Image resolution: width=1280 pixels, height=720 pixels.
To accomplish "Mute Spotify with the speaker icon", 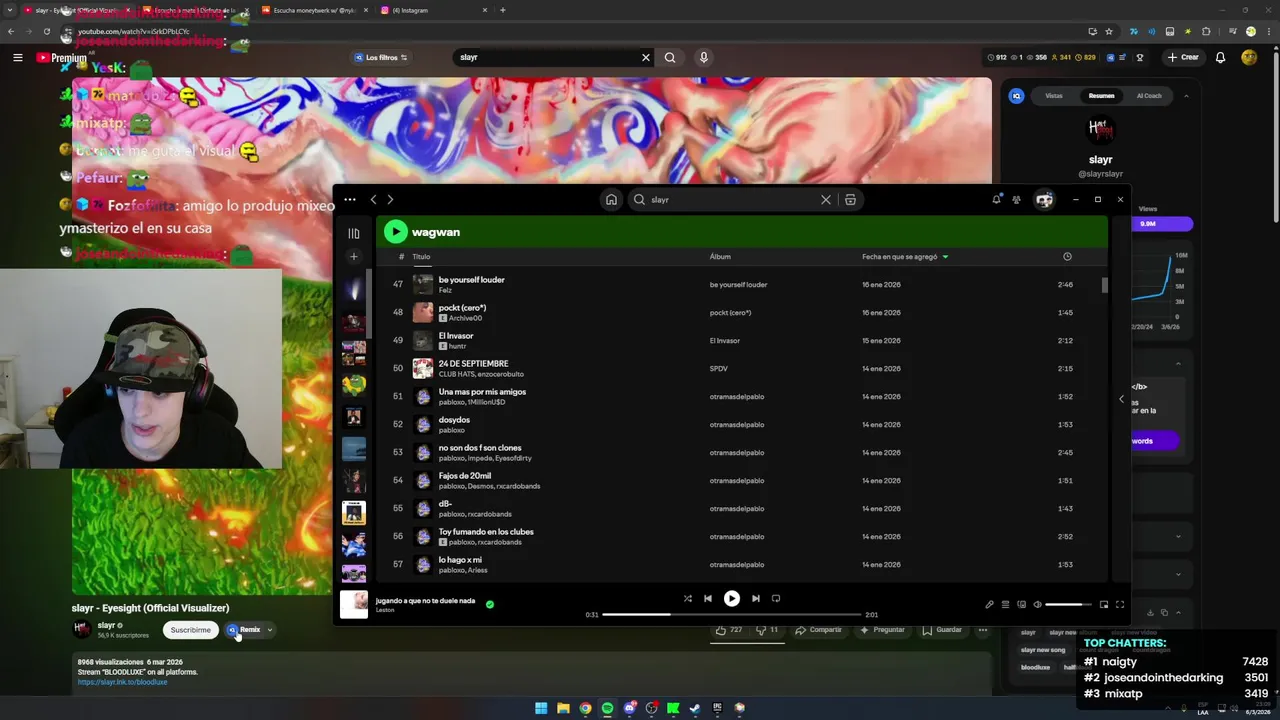I will tap(1037, 604).
